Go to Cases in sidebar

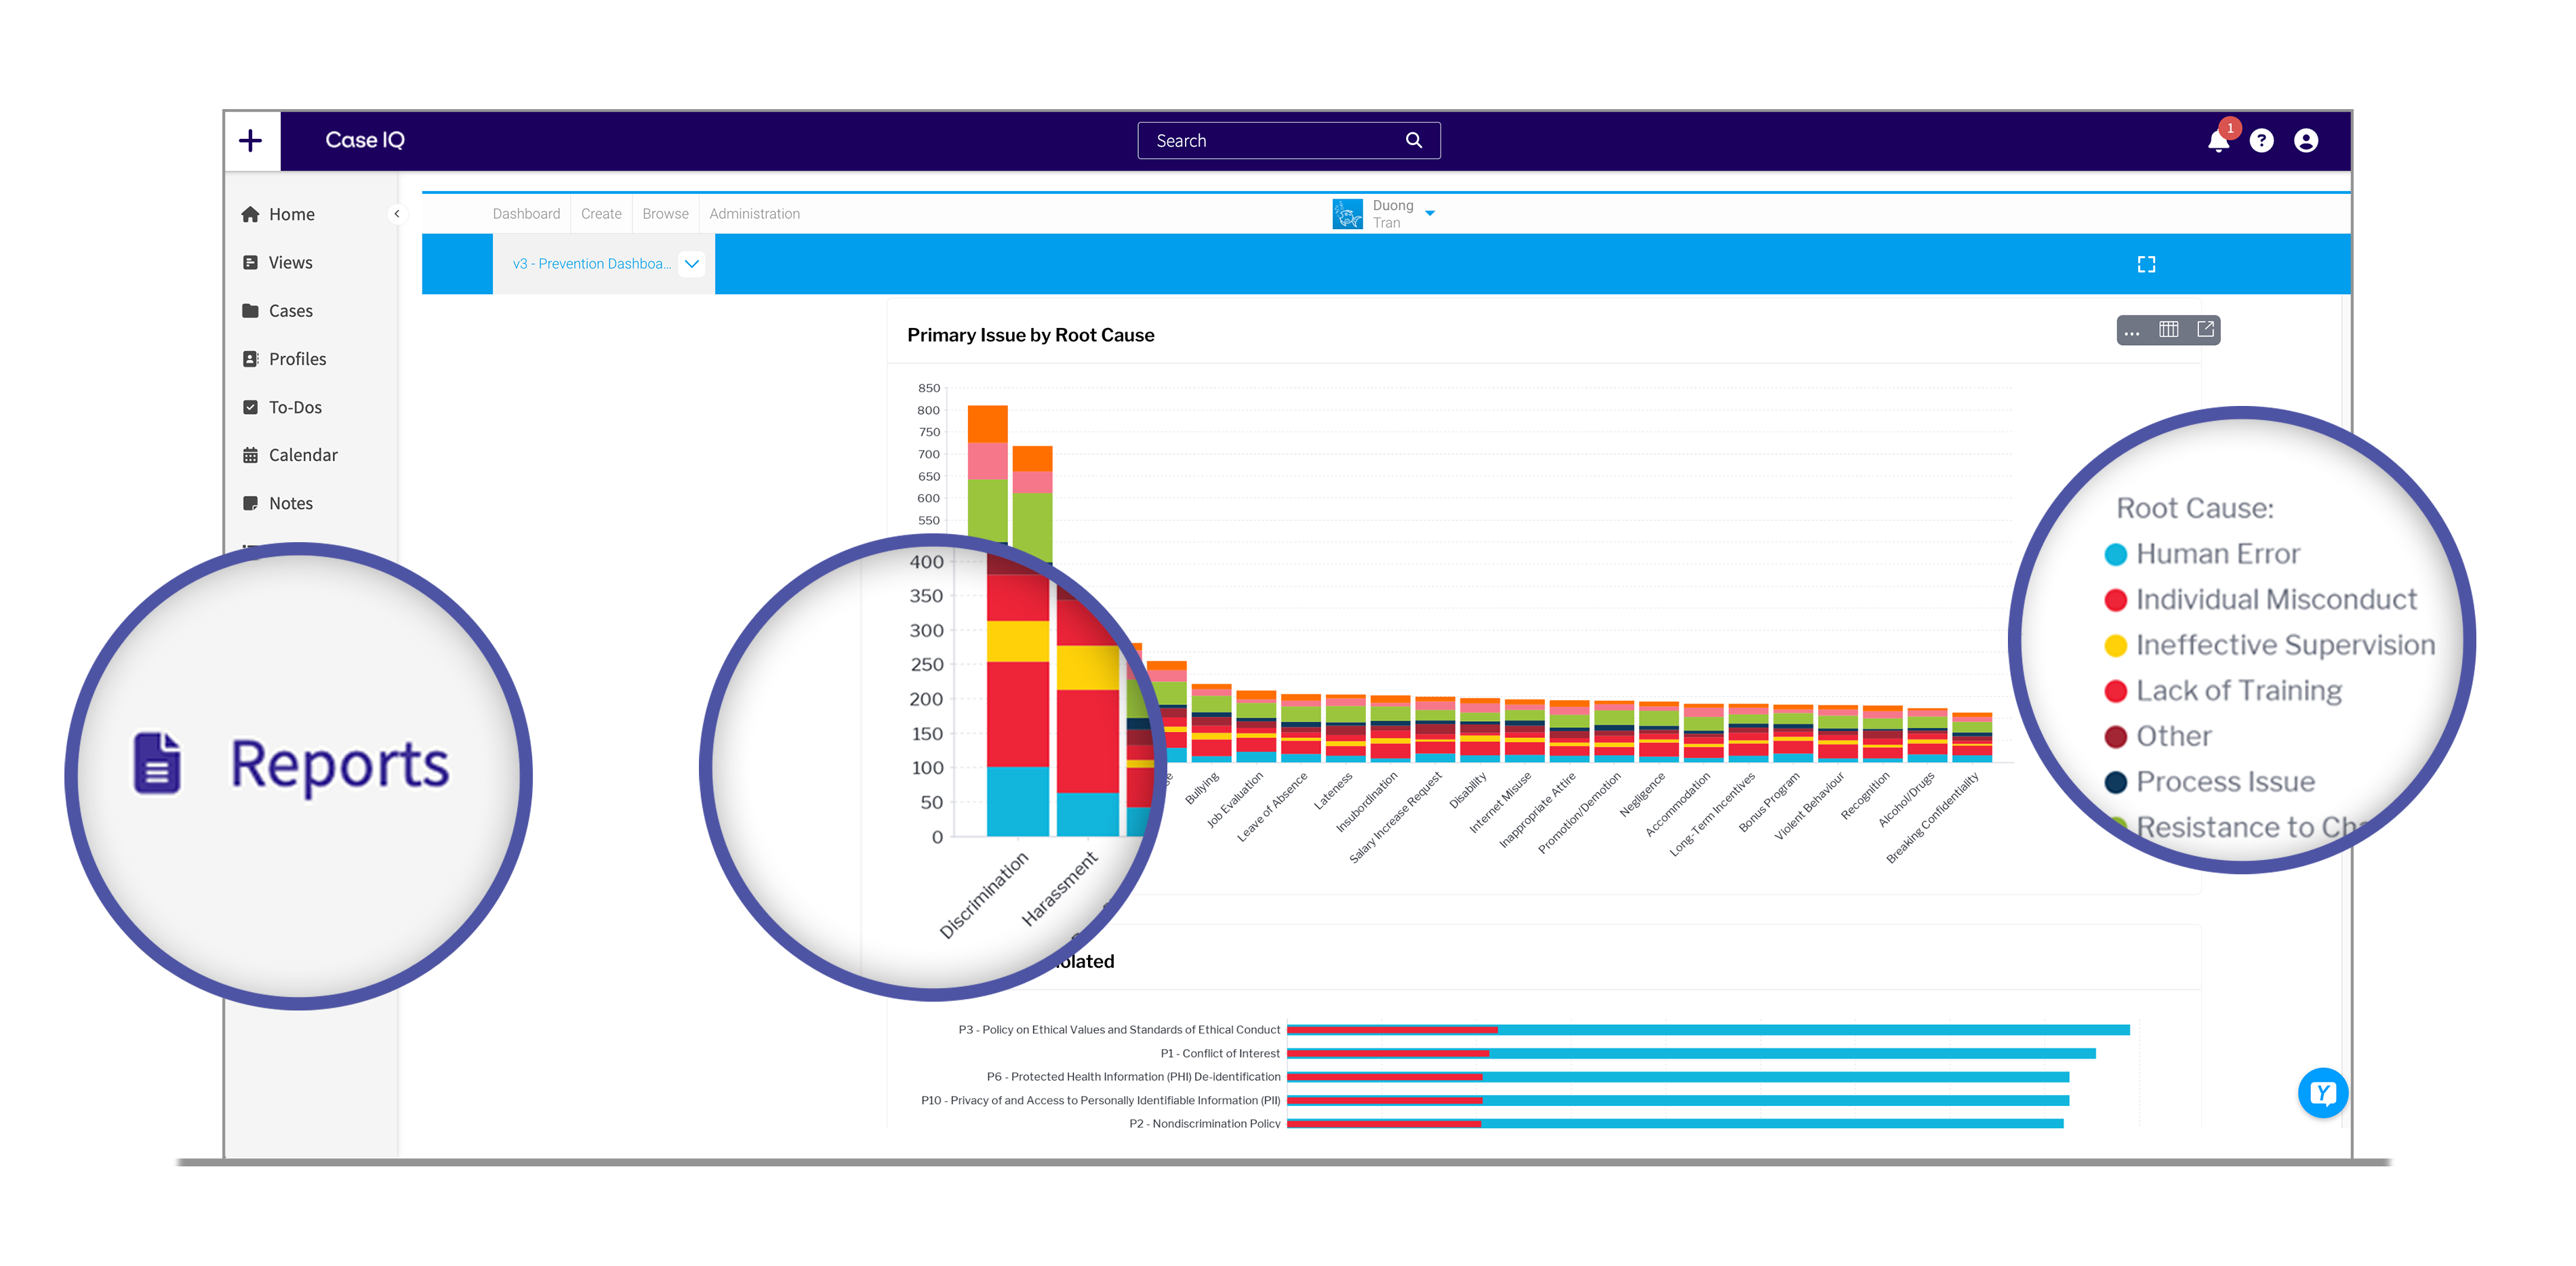pyautogui.click(x=290, y=311)
